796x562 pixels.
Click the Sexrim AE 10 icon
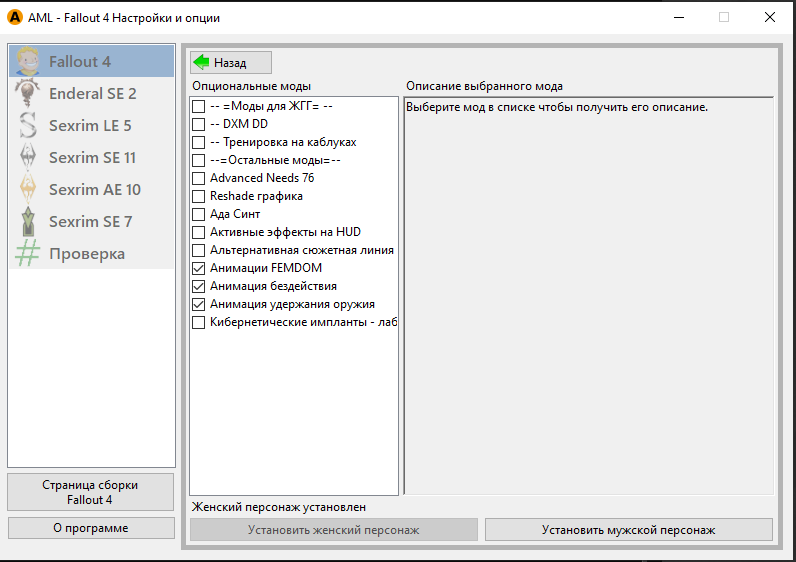click(x=28, y=190)
